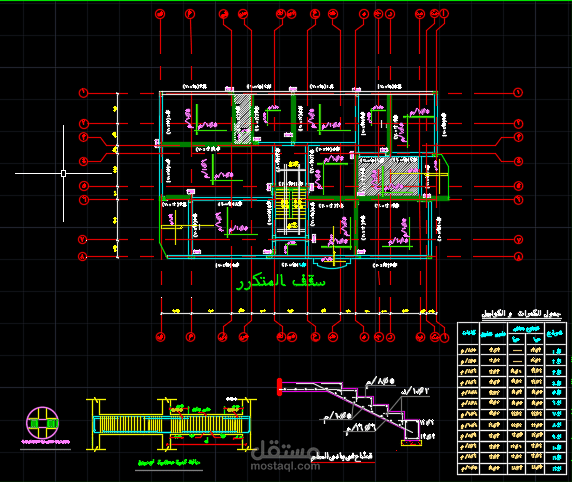The height and width of the screenshot is (482, 572).
Task: Pick the cyan curved balcony arc below plan
Action: pos(332,264)
